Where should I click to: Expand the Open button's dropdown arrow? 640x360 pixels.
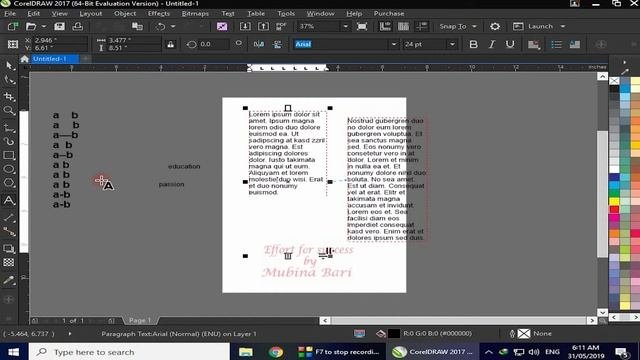44,27
